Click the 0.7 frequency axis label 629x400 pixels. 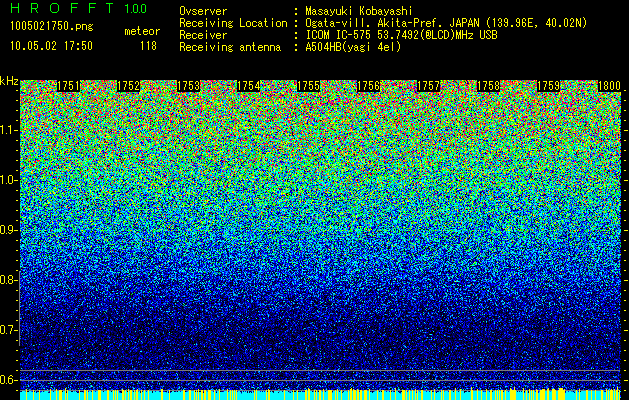[x=8, y=330]
